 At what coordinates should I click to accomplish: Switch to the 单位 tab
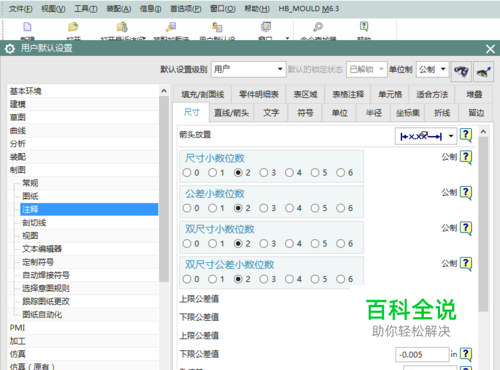[x=339, y=113]
